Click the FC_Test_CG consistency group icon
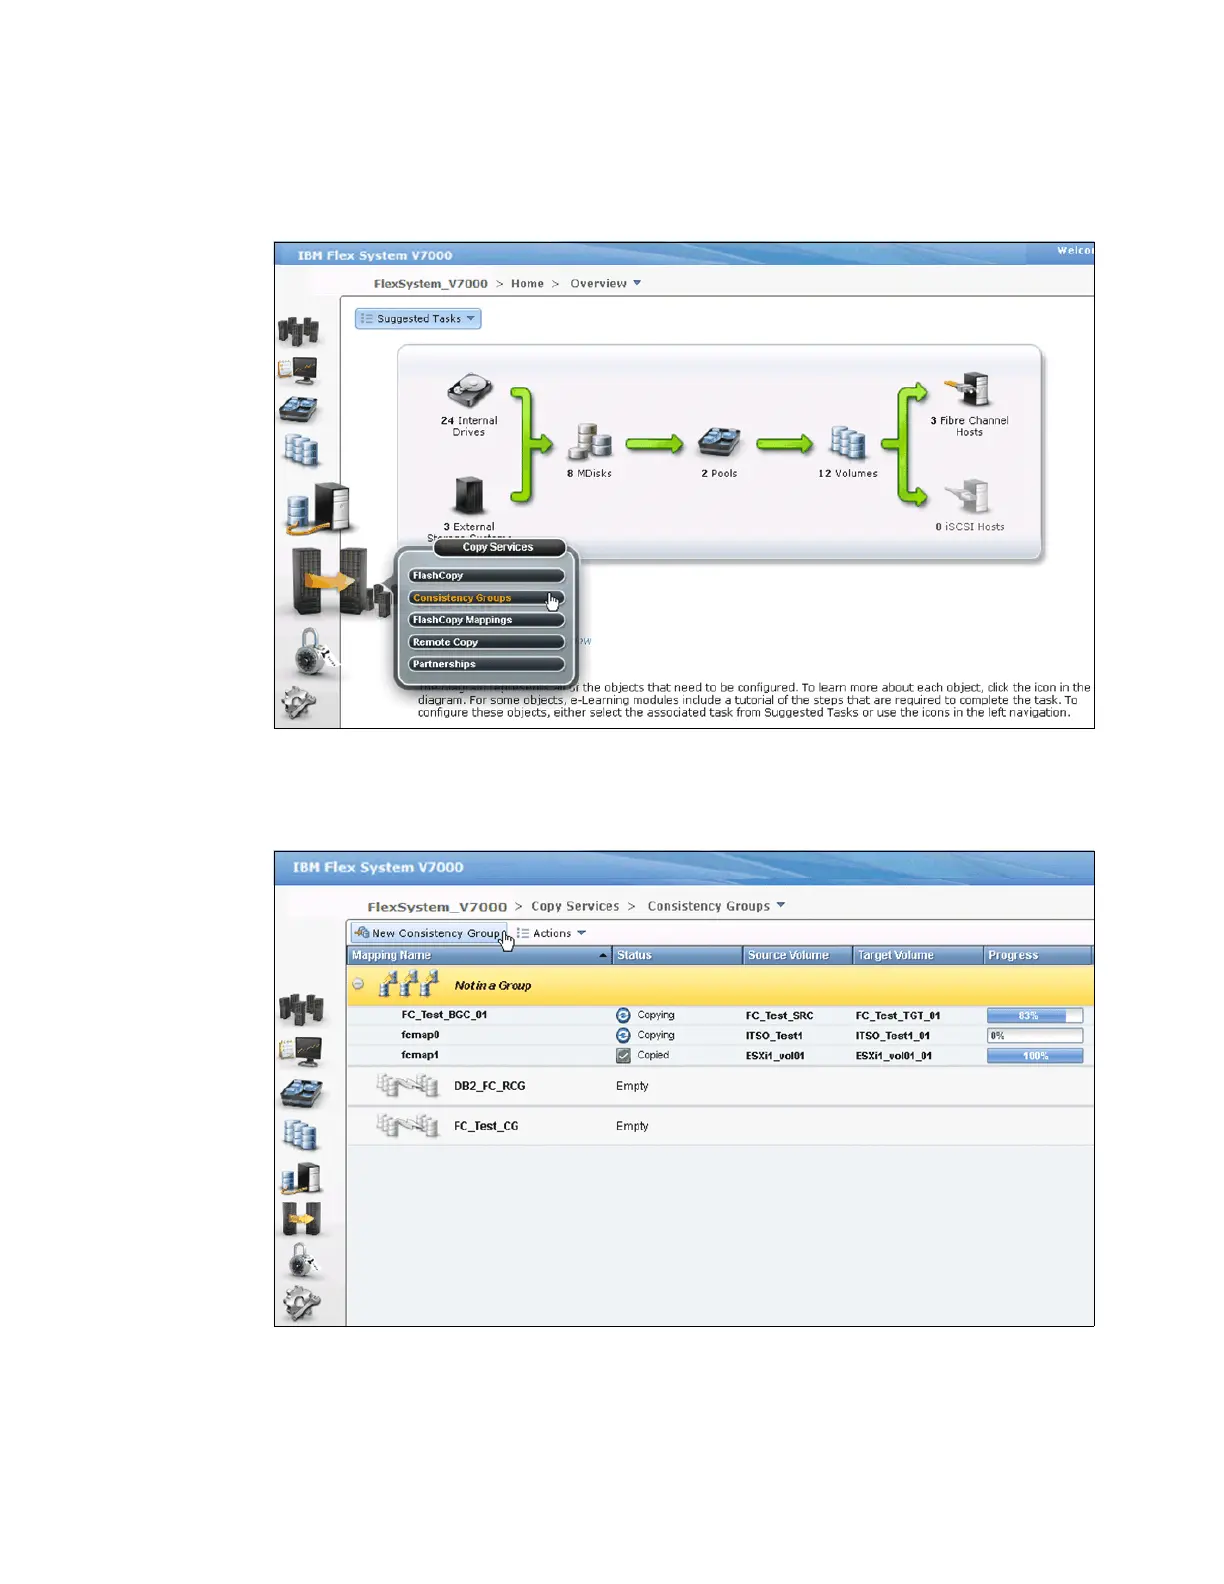 407,1126
